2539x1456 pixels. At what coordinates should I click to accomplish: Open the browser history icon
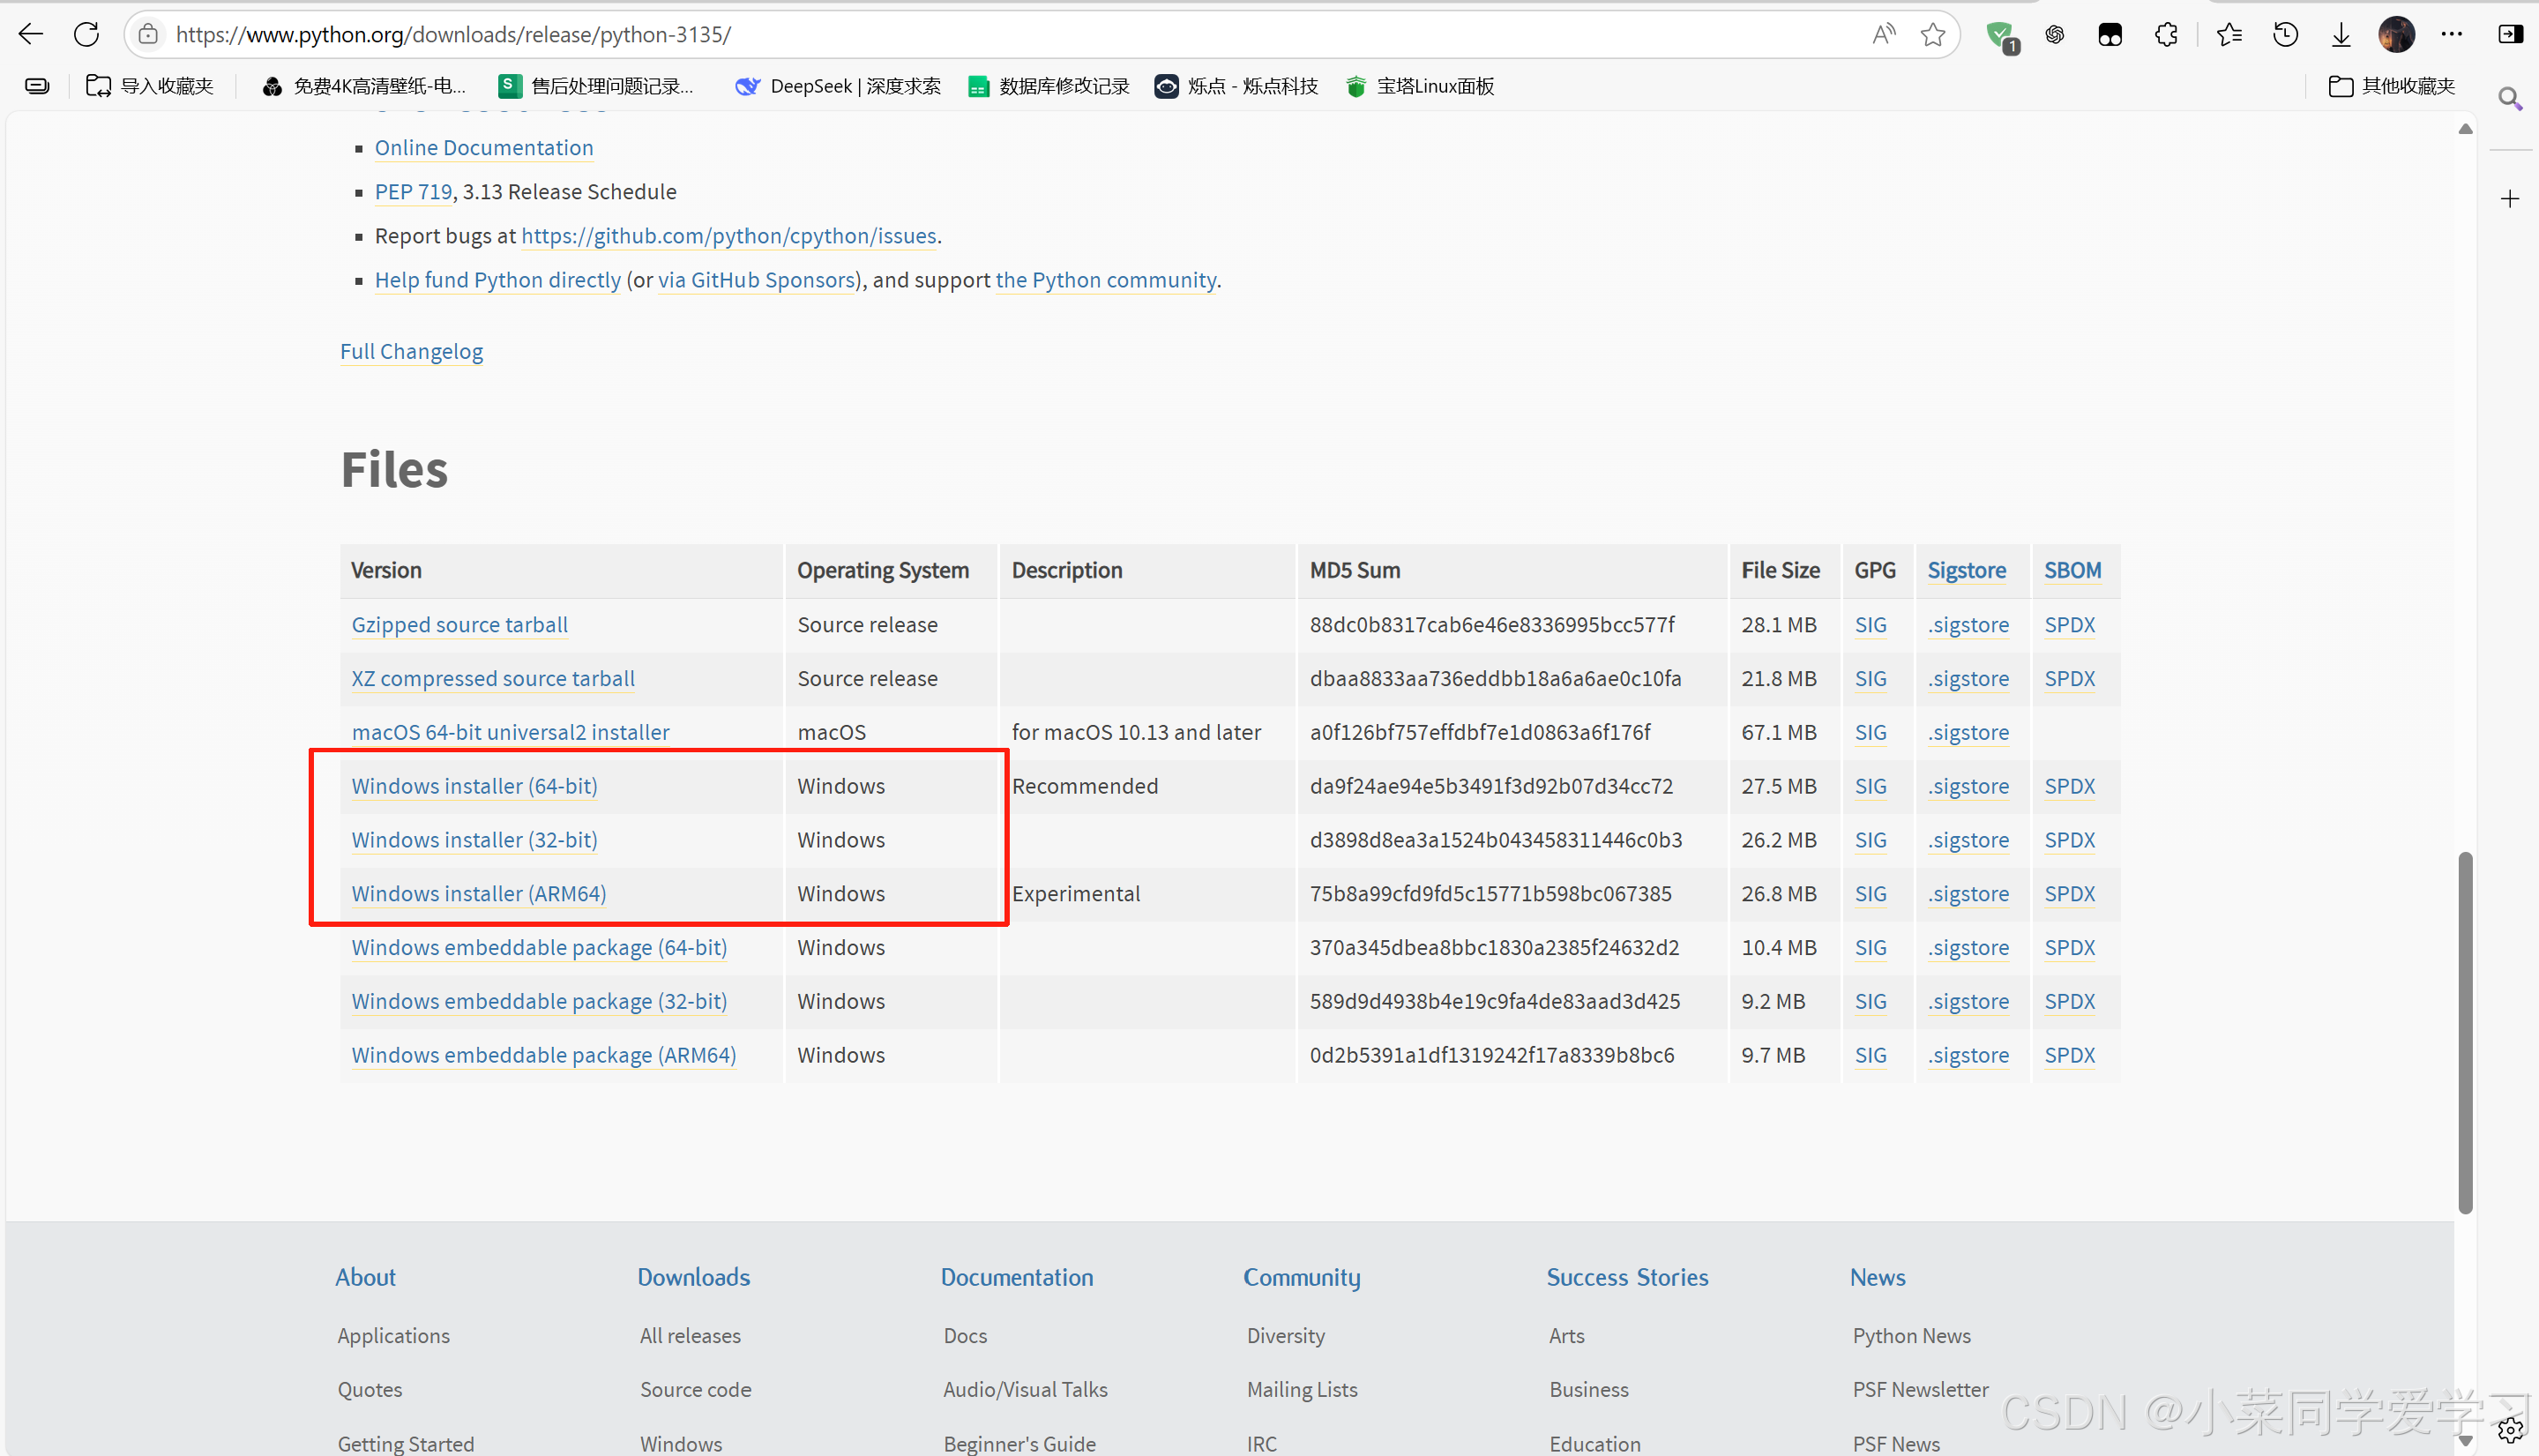(2285, 35)
